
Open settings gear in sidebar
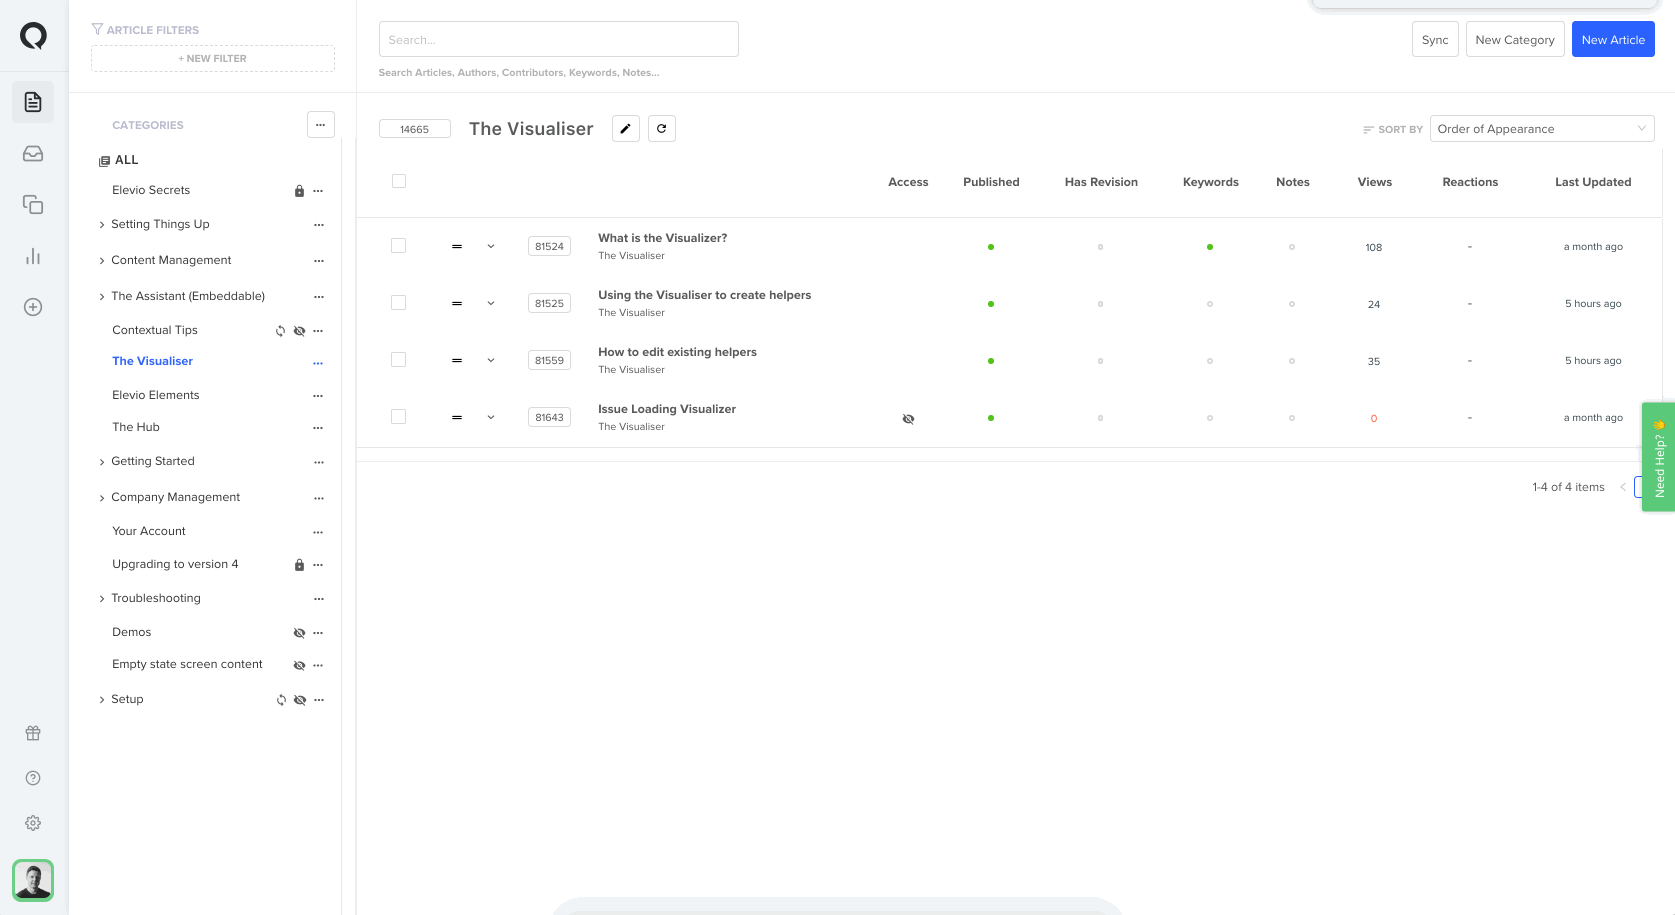tap(33, 823)
